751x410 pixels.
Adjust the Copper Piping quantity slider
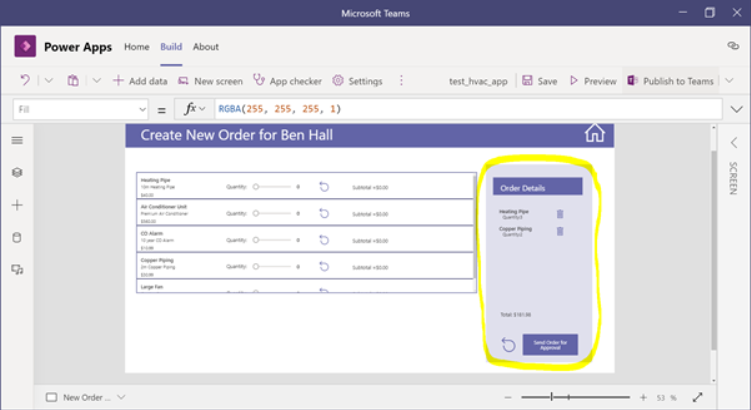tap(272, 266)
